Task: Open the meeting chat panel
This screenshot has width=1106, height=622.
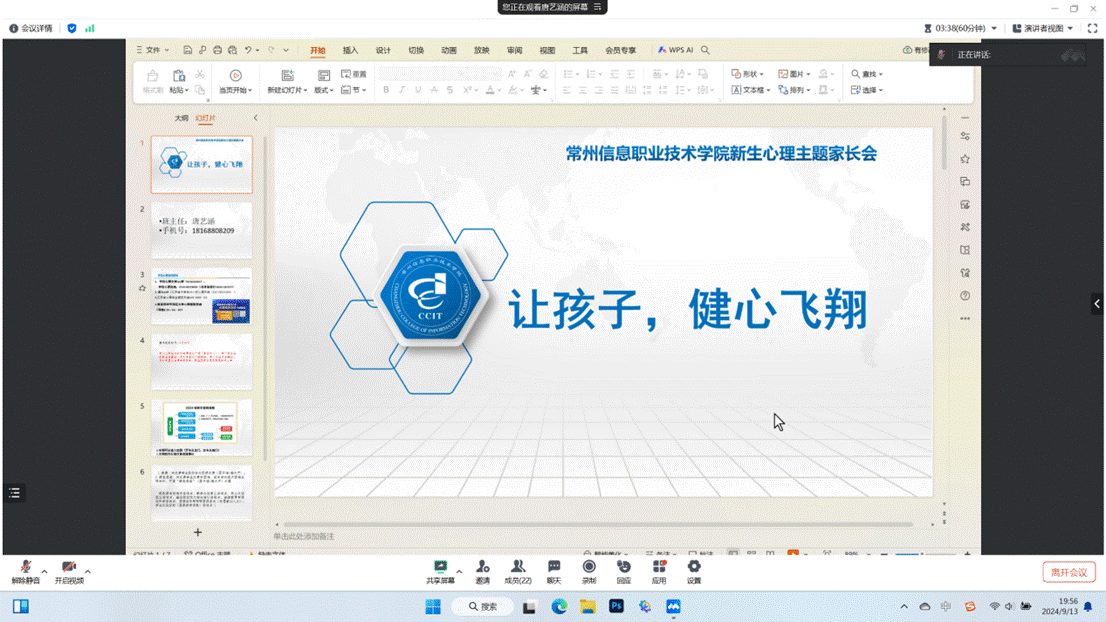Action: click(x=554, y=572)
